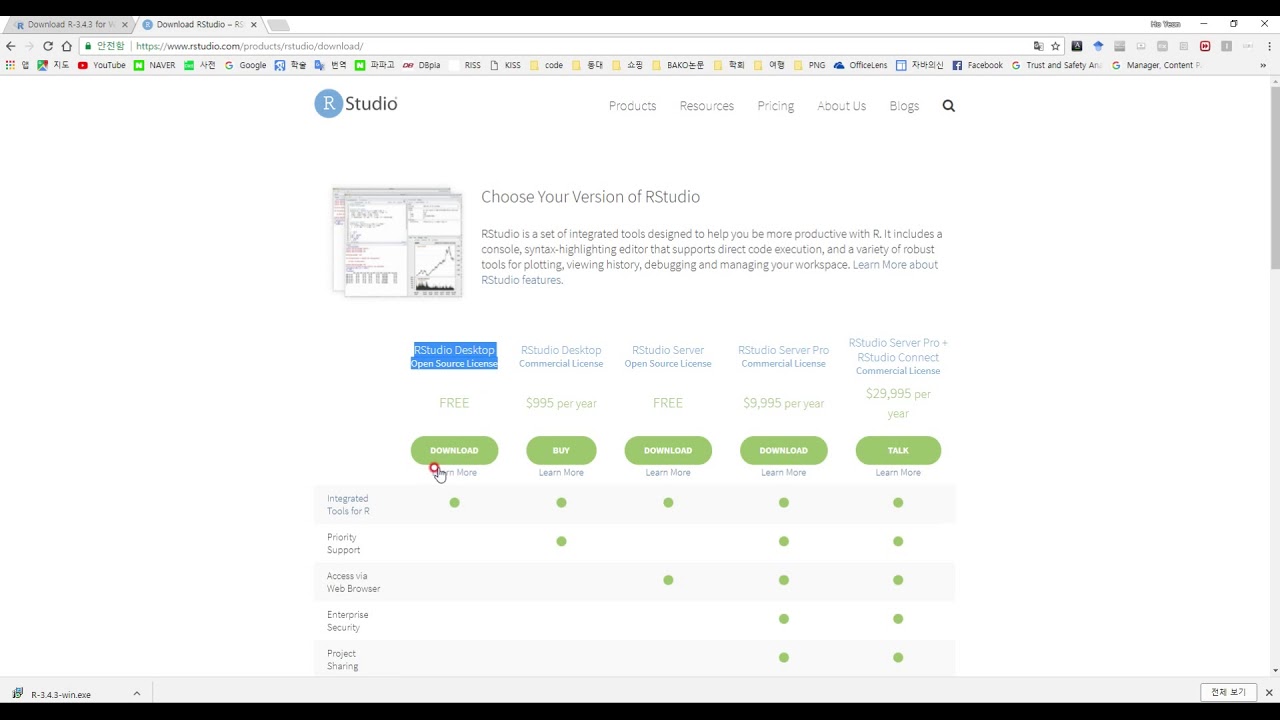Open the NAVER bookmark
The image size is (1280, 720).
pos(155,65)
